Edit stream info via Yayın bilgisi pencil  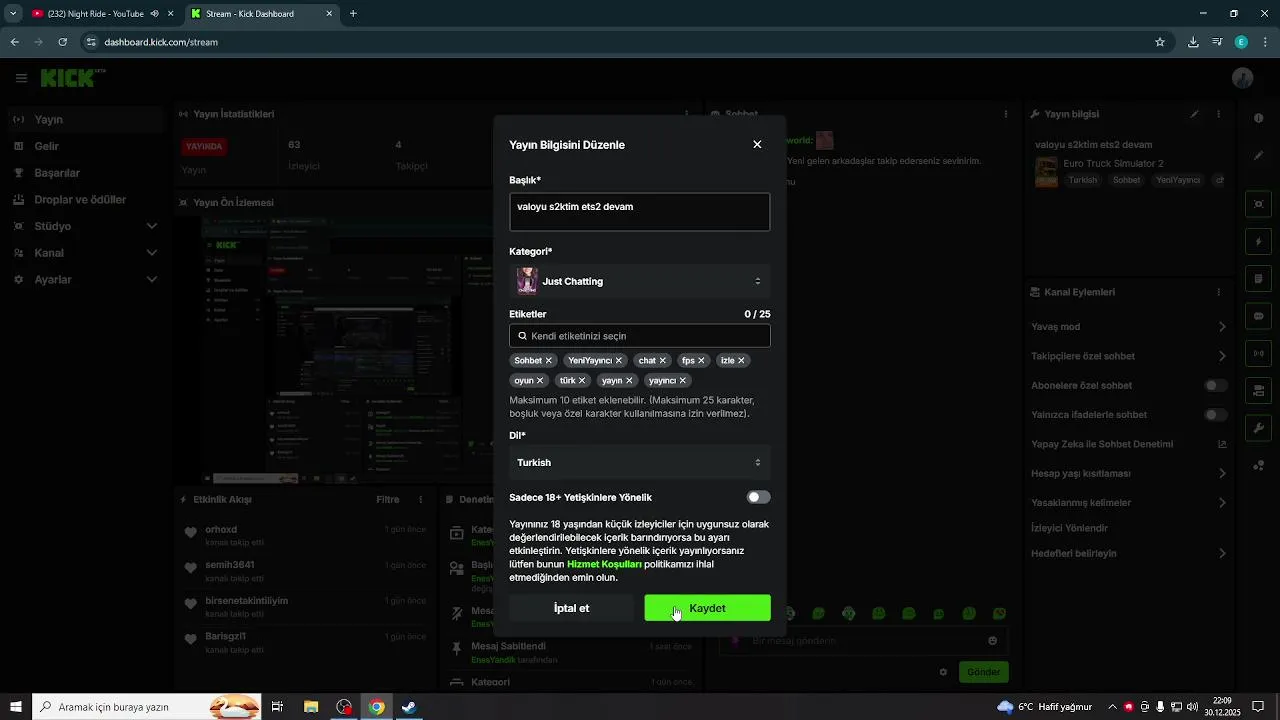(1194, 114)
